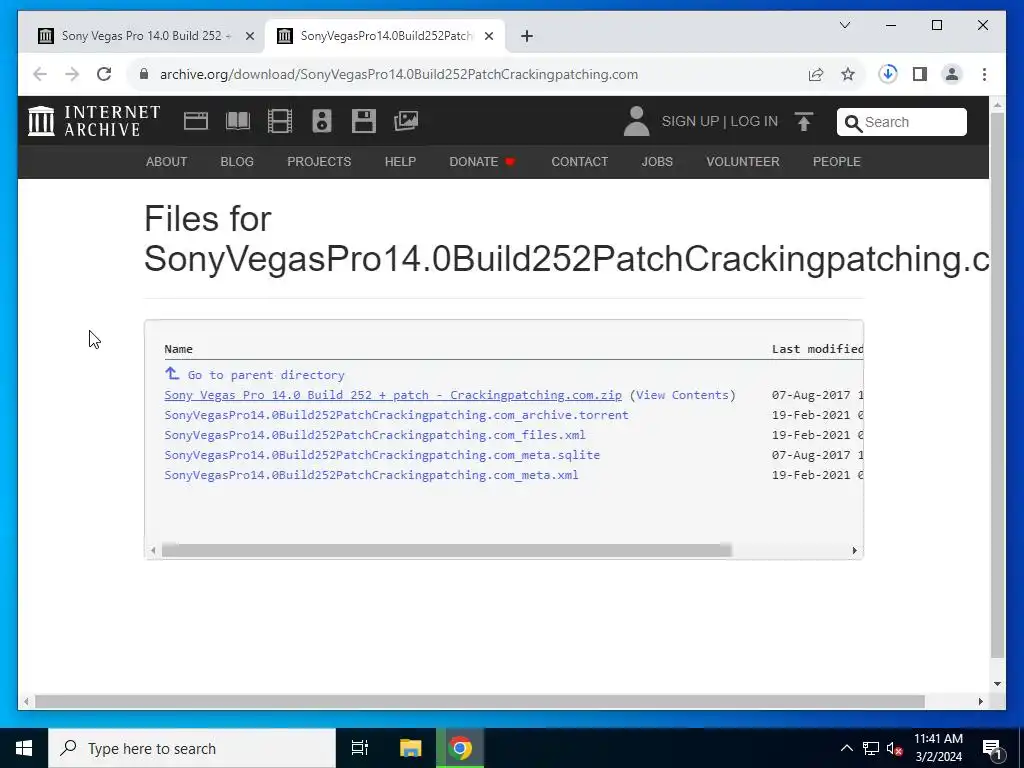
Task: Click the Upload arrow icon
Action: pyautogui.click(x=804, y=121)
